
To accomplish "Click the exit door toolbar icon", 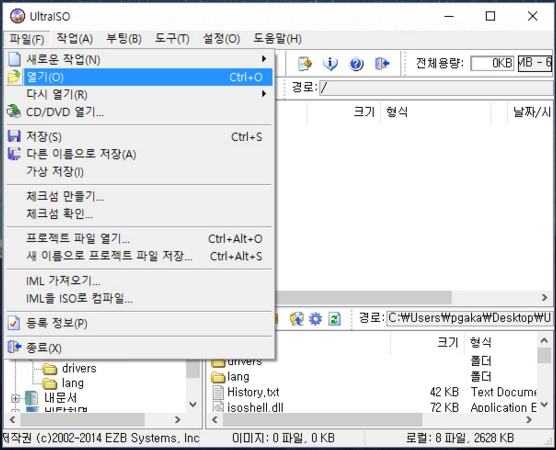I will coord(382,64).
